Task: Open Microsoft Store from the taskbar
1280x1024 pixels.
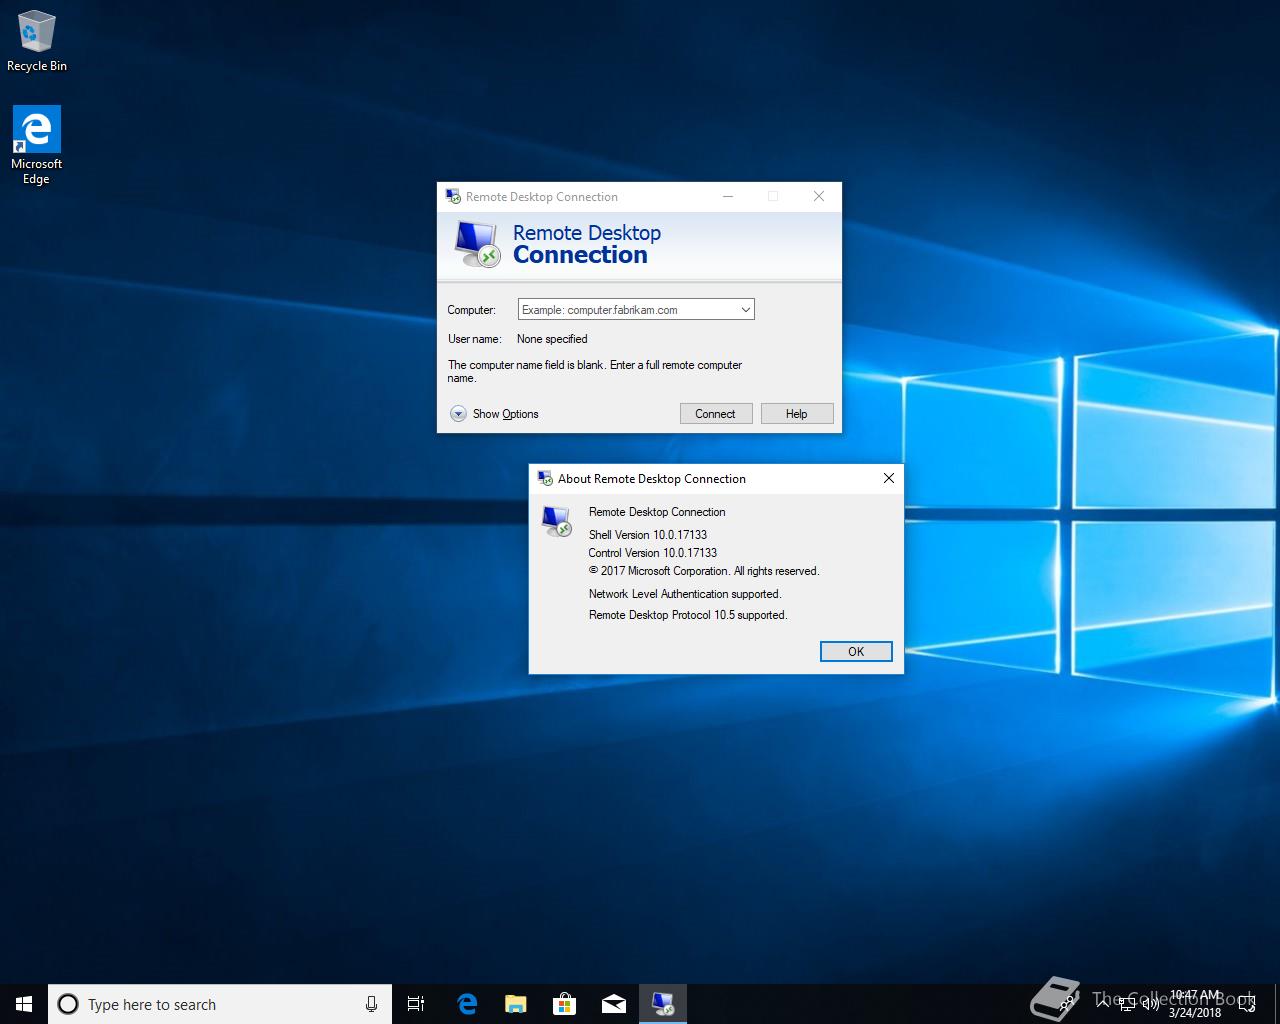Action: pyautogui.click(x=564, y=1004)
